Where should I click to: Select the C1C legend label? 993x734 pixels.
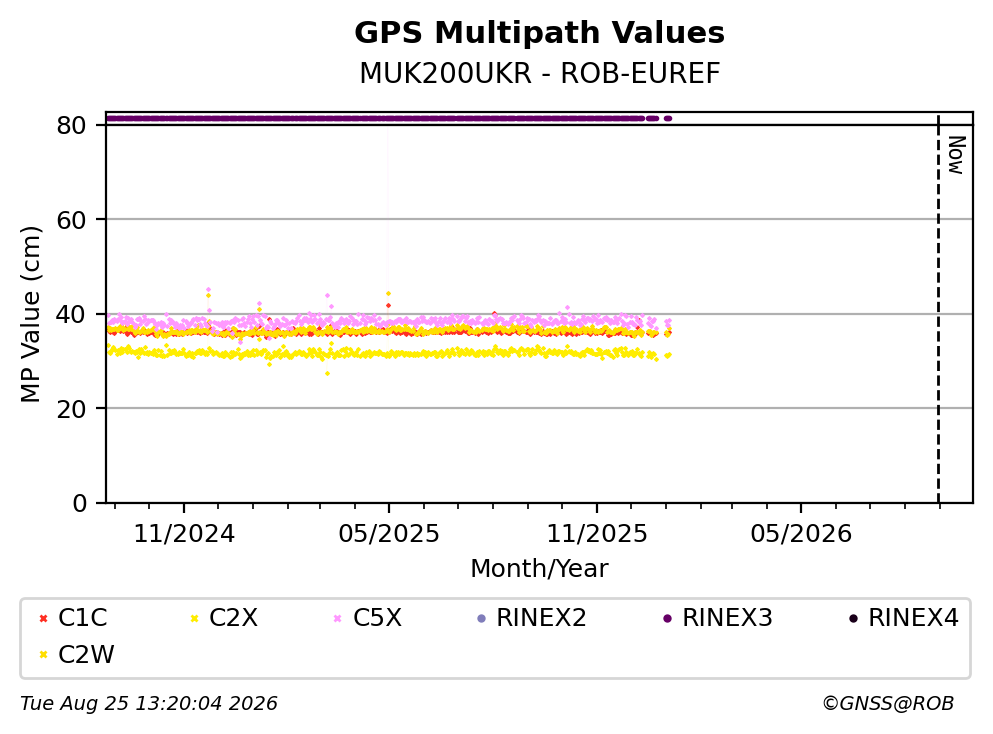point(82,618)
